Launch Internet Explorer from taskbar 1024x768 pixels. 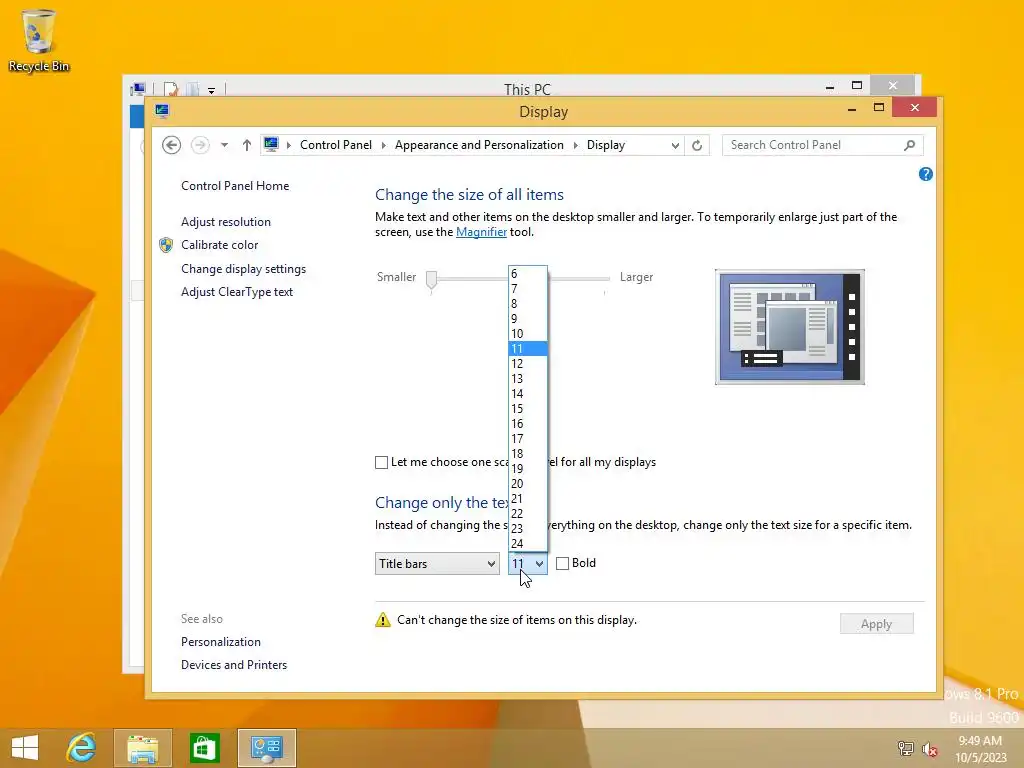tap(82, 748)
